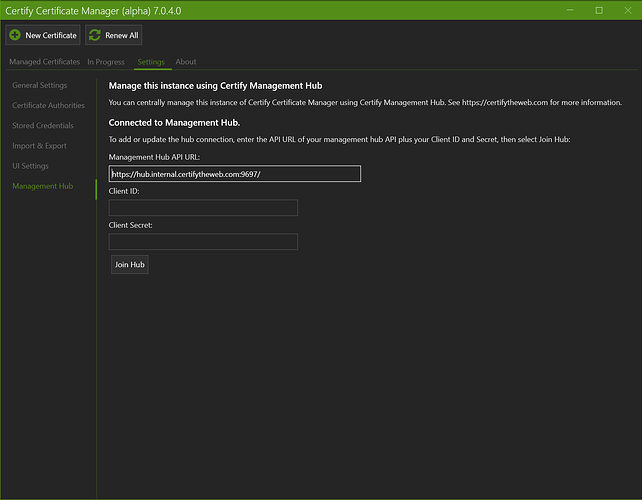Open General Settings in the sidebar
Image resolution: width=642 pixels, height=500 pixels.
[x=40, y=85]
